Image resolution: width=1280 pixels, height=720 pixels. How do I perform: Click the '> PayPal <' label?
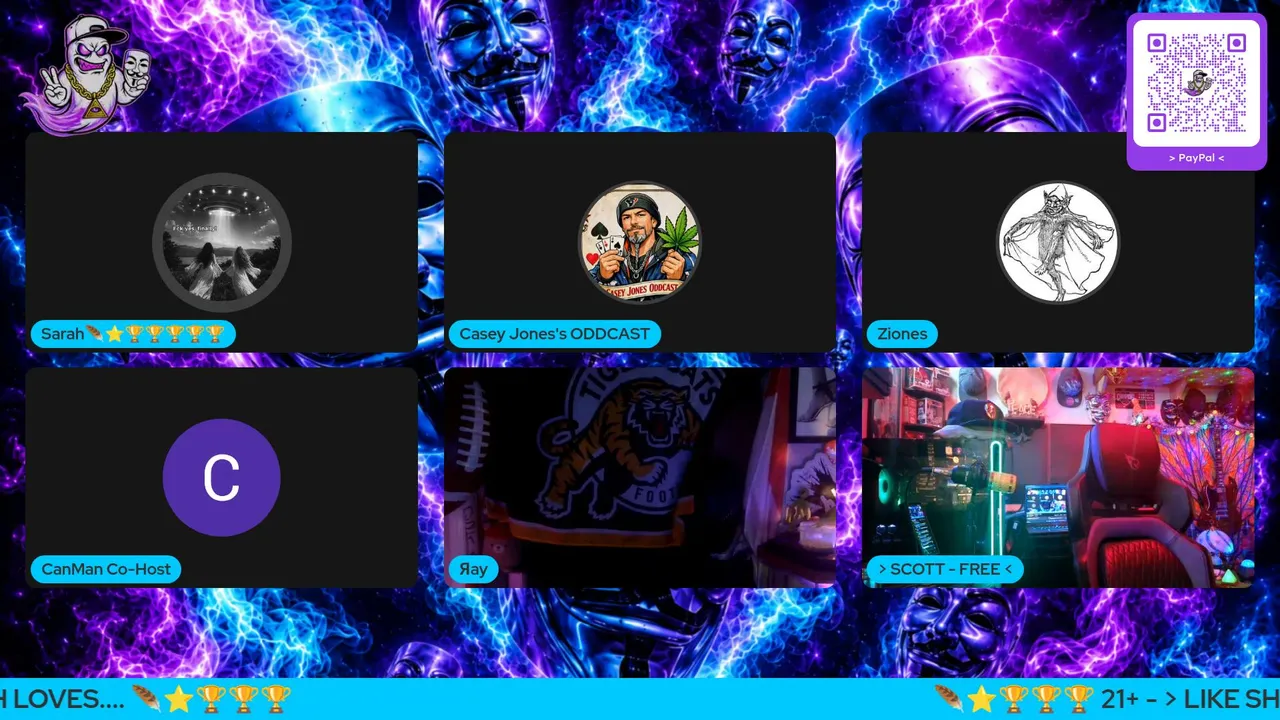click(1196, 158)
